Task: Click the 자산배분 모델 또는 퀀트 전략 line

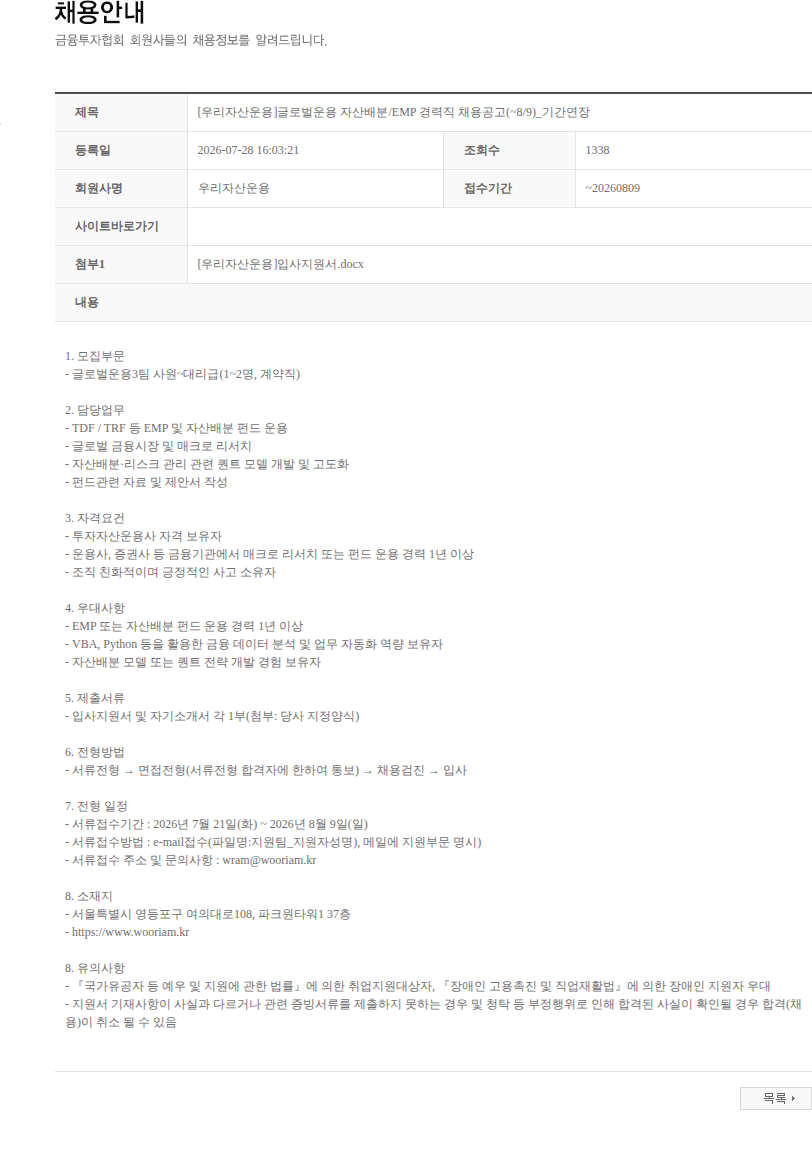Action: [192, 663]
